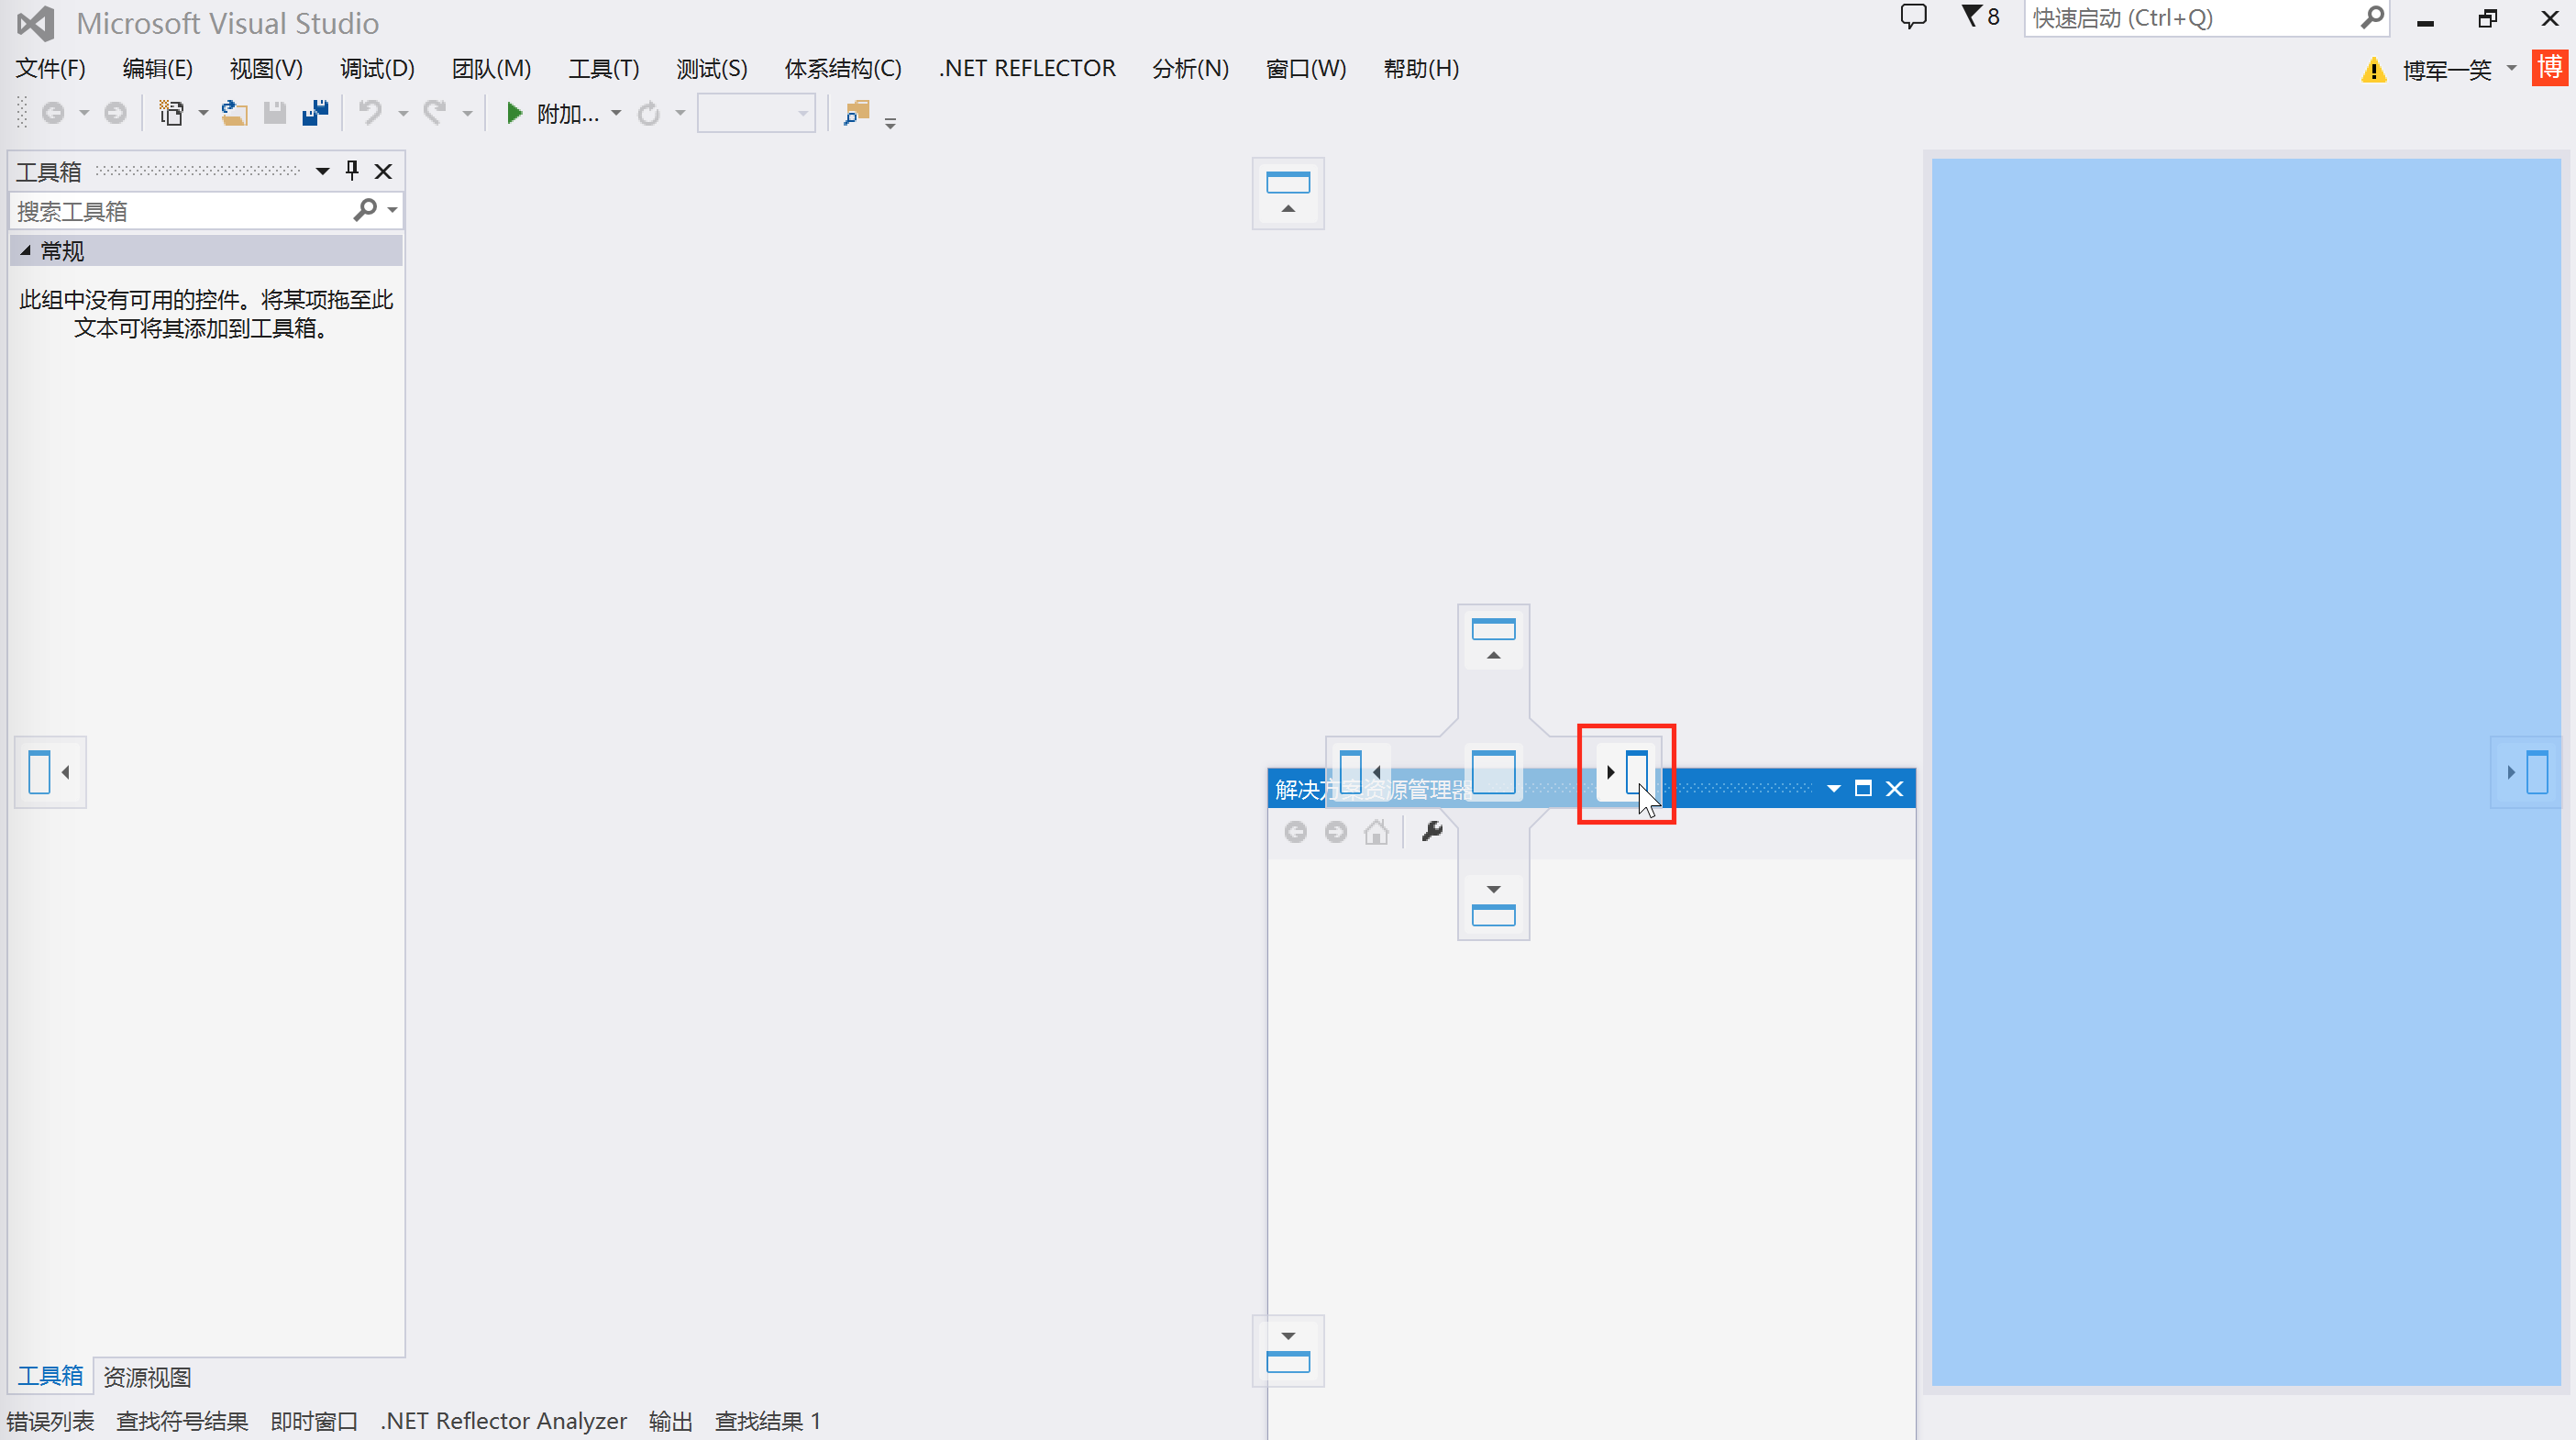Viewport: 2576px width, 1440px height.
Task: Click the settings/properties wrench icon
Action: pos(1432,832)
